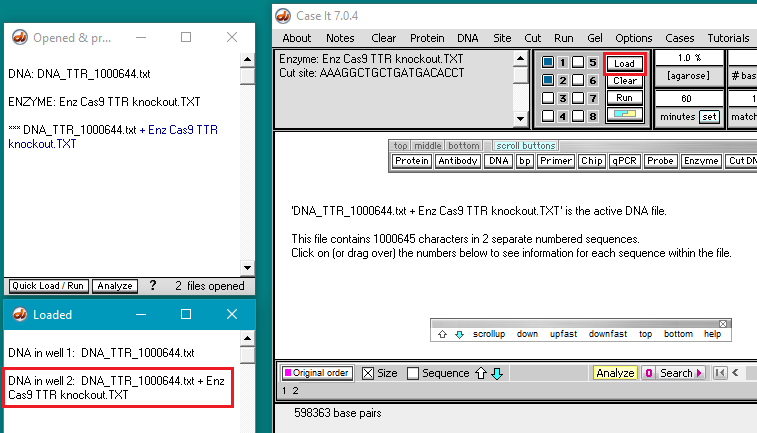This screenshot has width=757, height=433.
Task: Click the Opened & processed window logo icon
Action: point(20,37)
